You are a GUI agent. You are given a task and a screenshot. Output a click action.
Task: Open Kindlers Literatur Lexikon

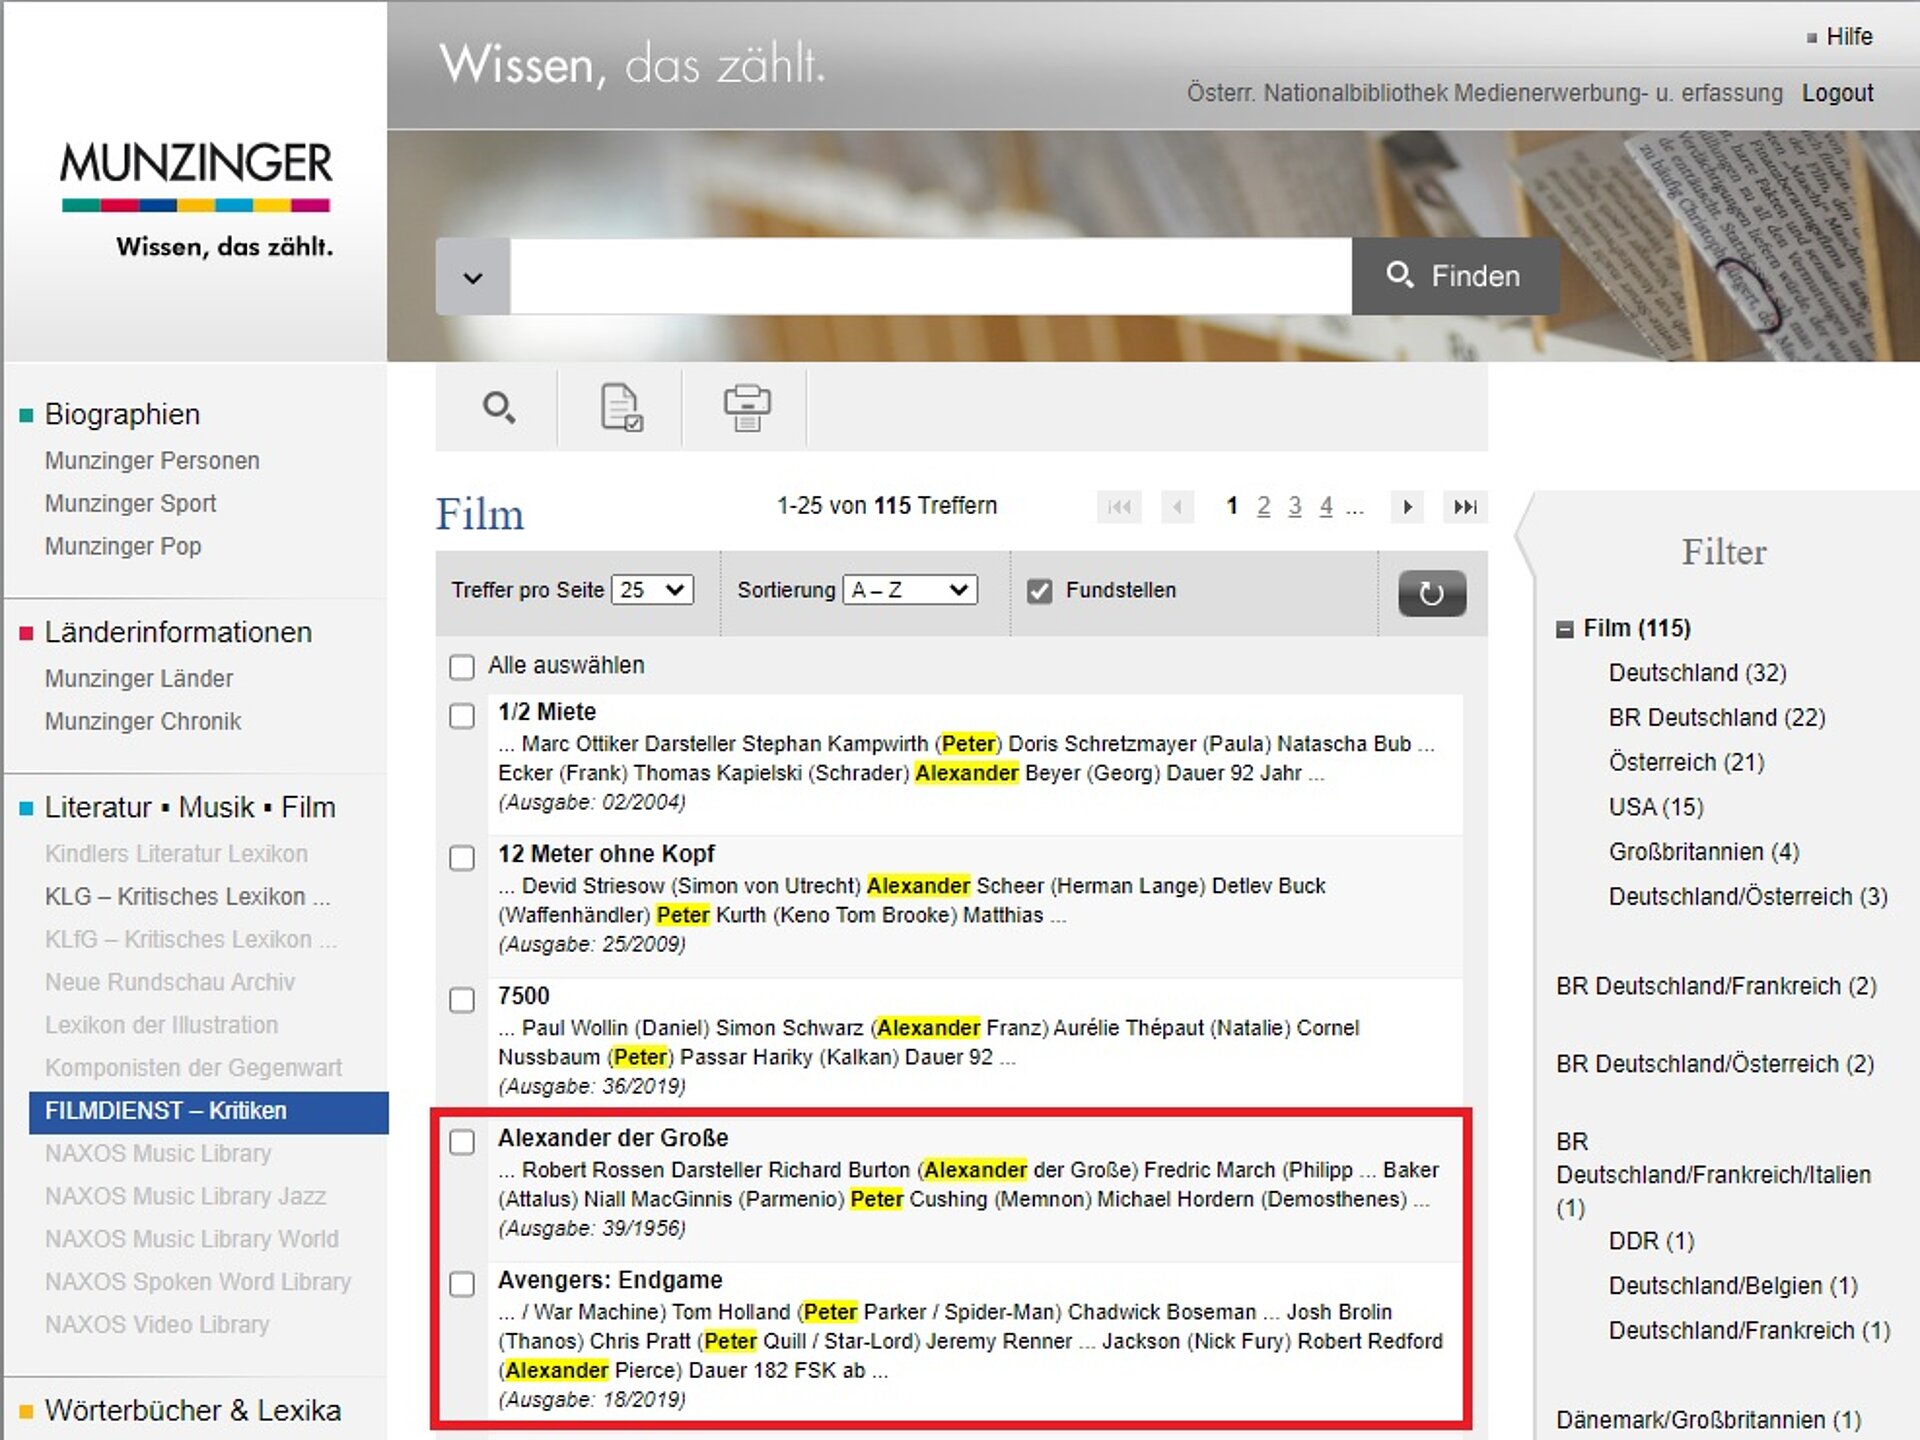(x=176, y=854)
